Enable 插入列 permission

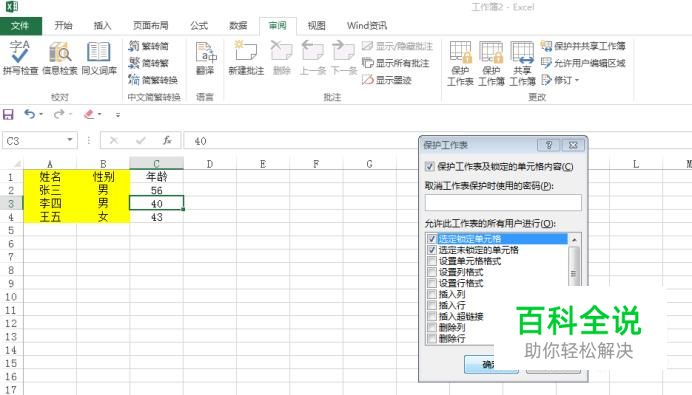pyautogui.click(x=432, y=294)
